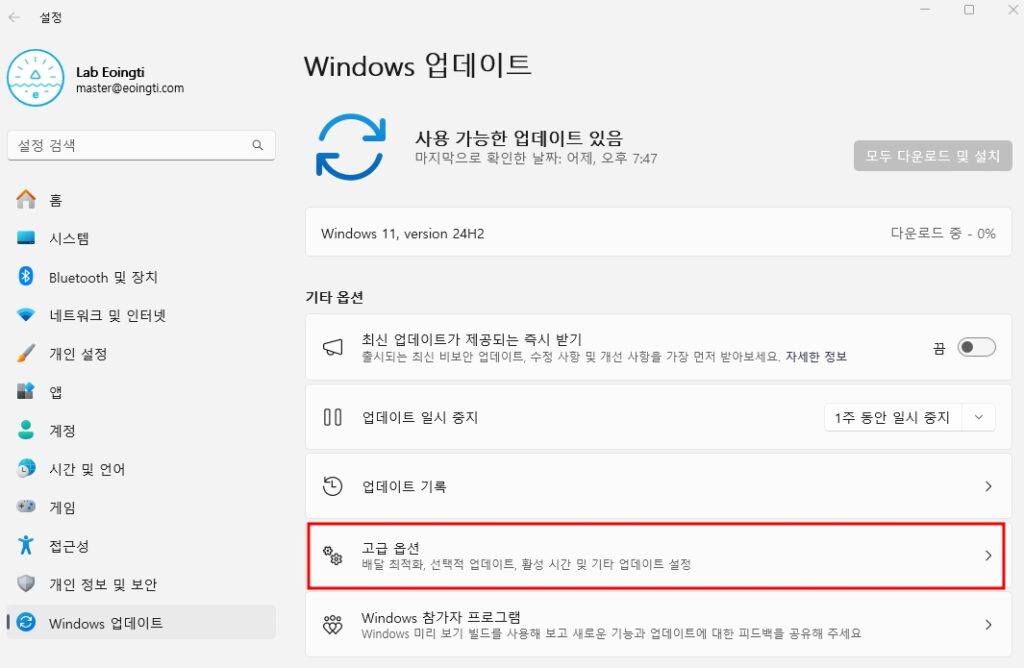This screenshot has height=668, width=1024.
Task: Toggle 최신 업데이트가 제공되는 즉시 받기 switch
Action: click(976, 347)
